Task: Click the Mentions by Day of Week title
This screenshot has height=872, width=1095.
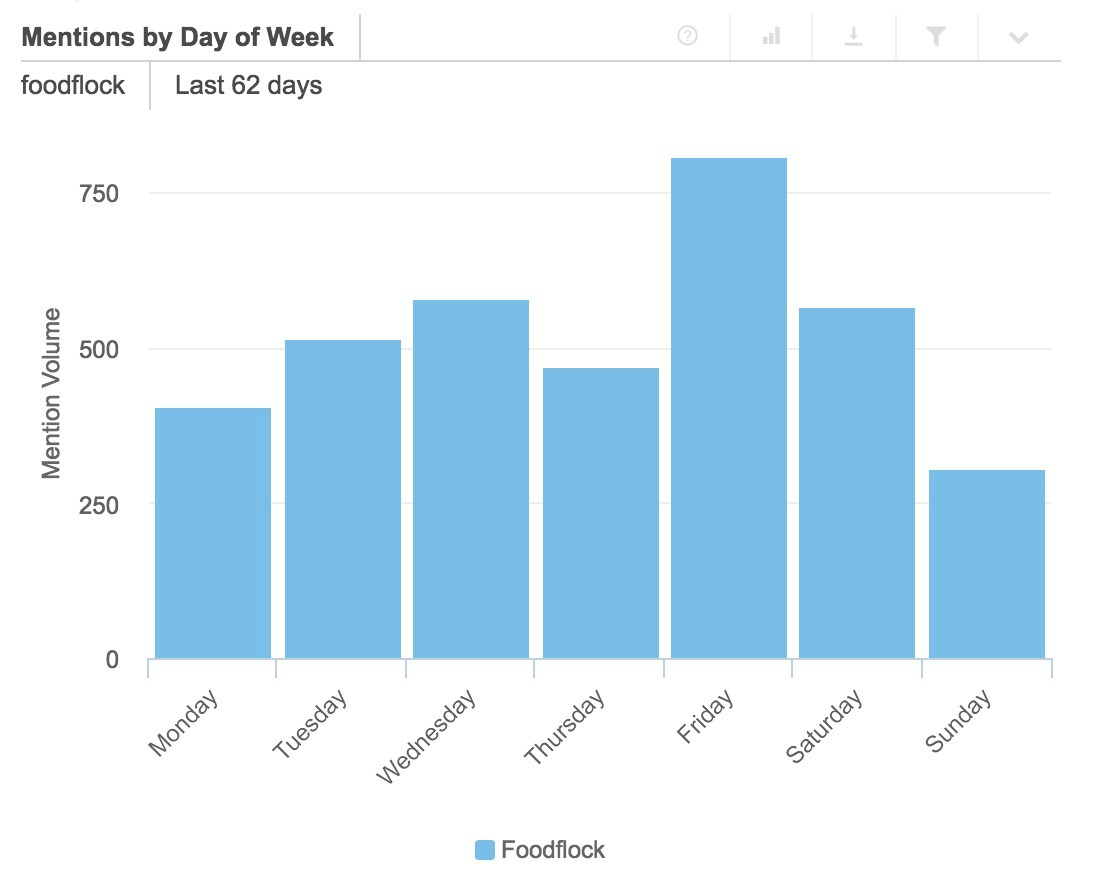Action: coord(177,38)
